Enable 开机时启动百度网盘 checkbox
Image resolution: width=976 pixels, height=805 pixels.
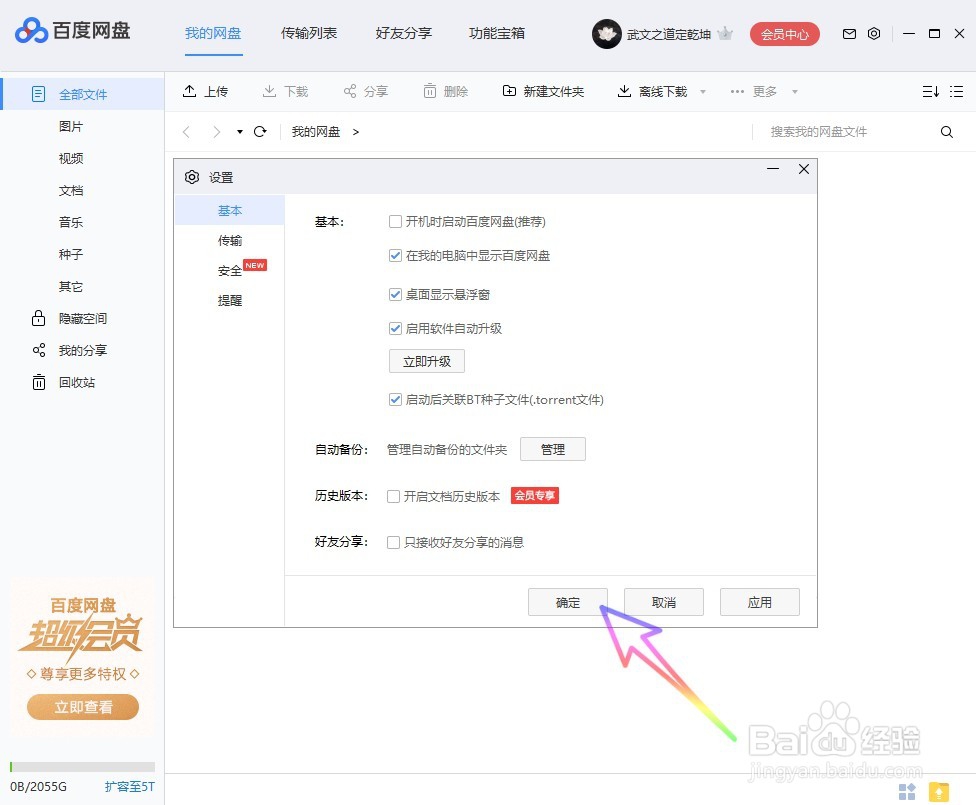coord(396,221)
